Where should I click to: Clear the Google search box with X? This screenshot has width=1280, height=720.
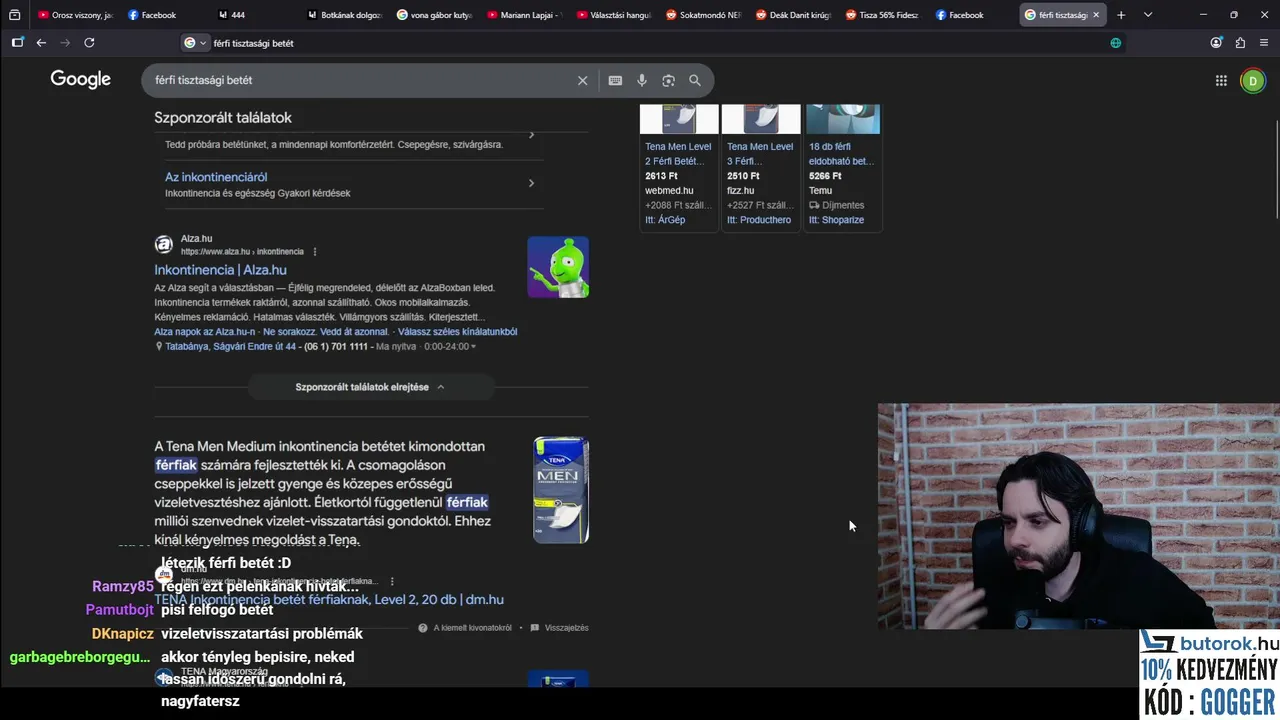tap(583, 80)
